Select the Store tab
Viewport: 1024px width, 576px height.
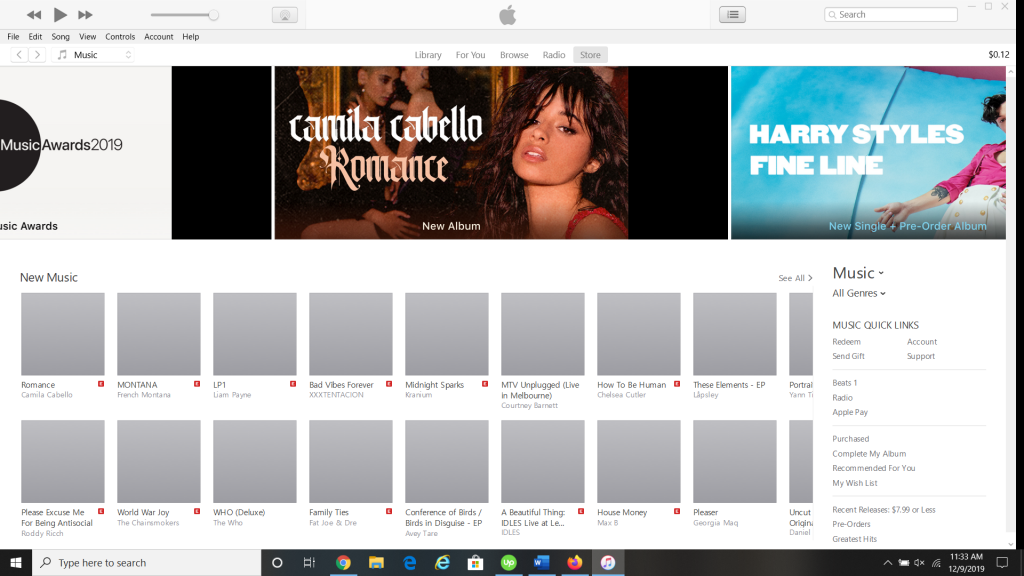pos(590,55)
